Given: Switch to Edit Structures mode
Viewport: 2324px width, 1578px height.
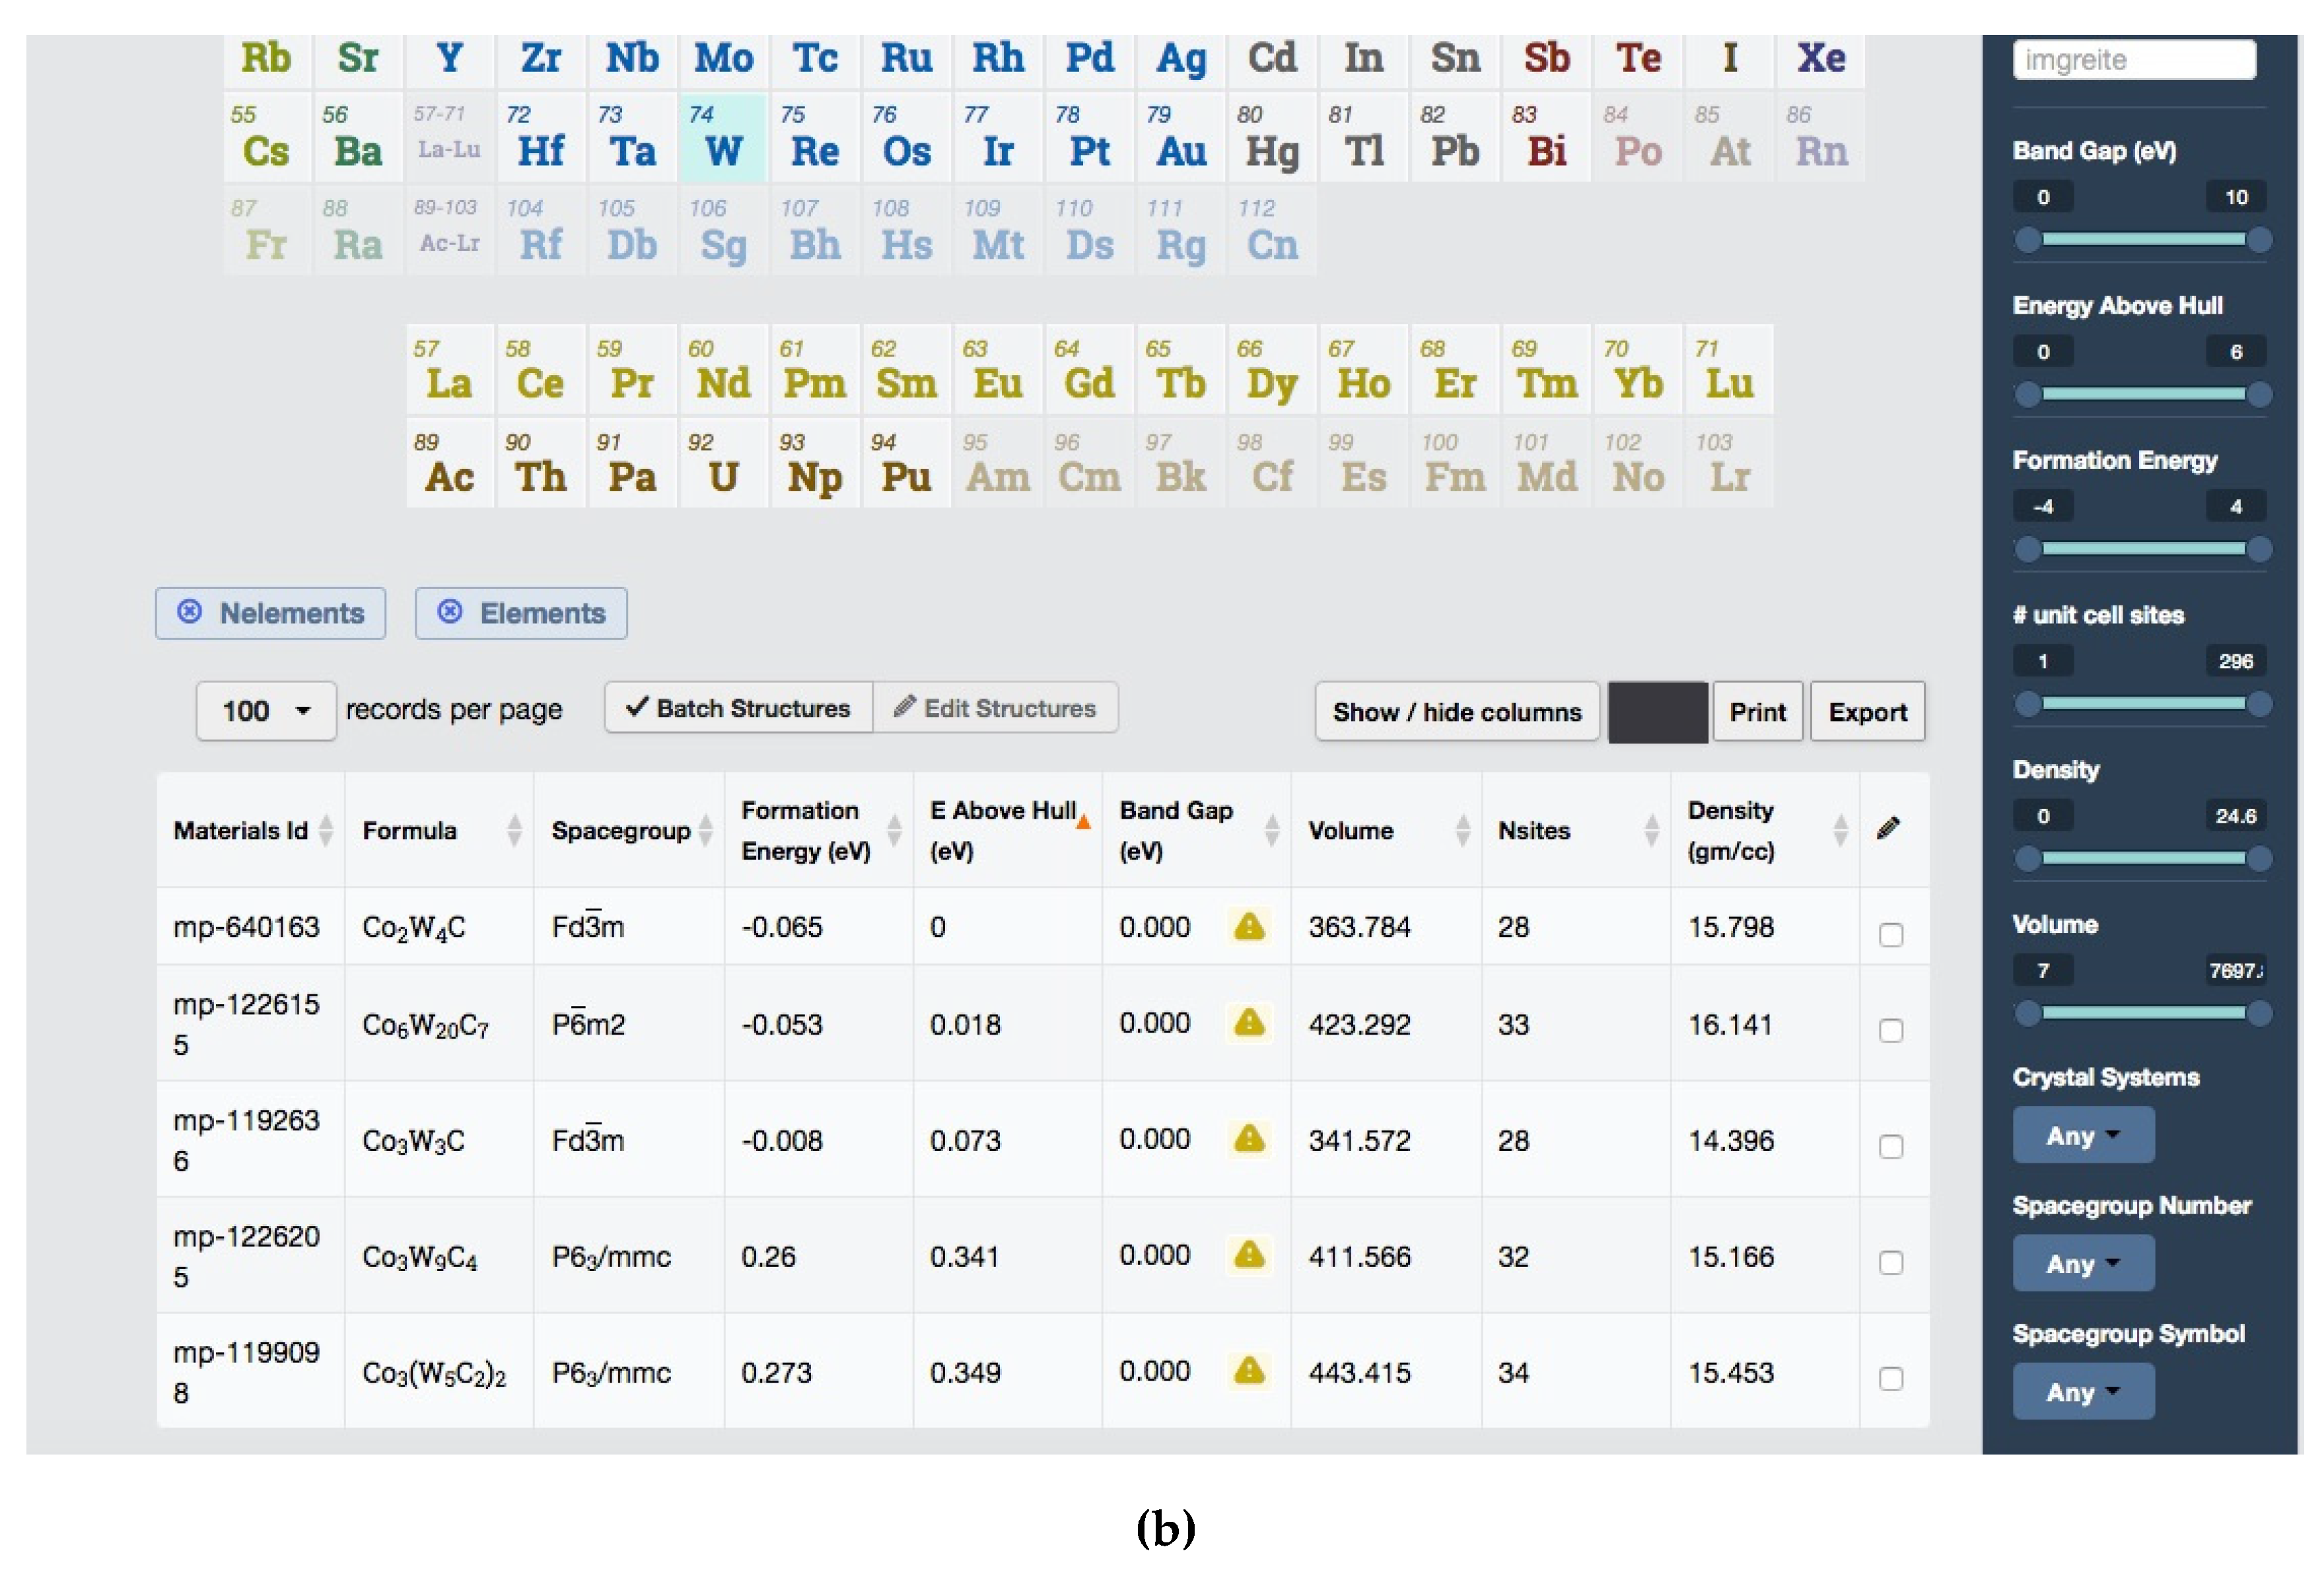Looking at the screenshot, I should point(995,708).
